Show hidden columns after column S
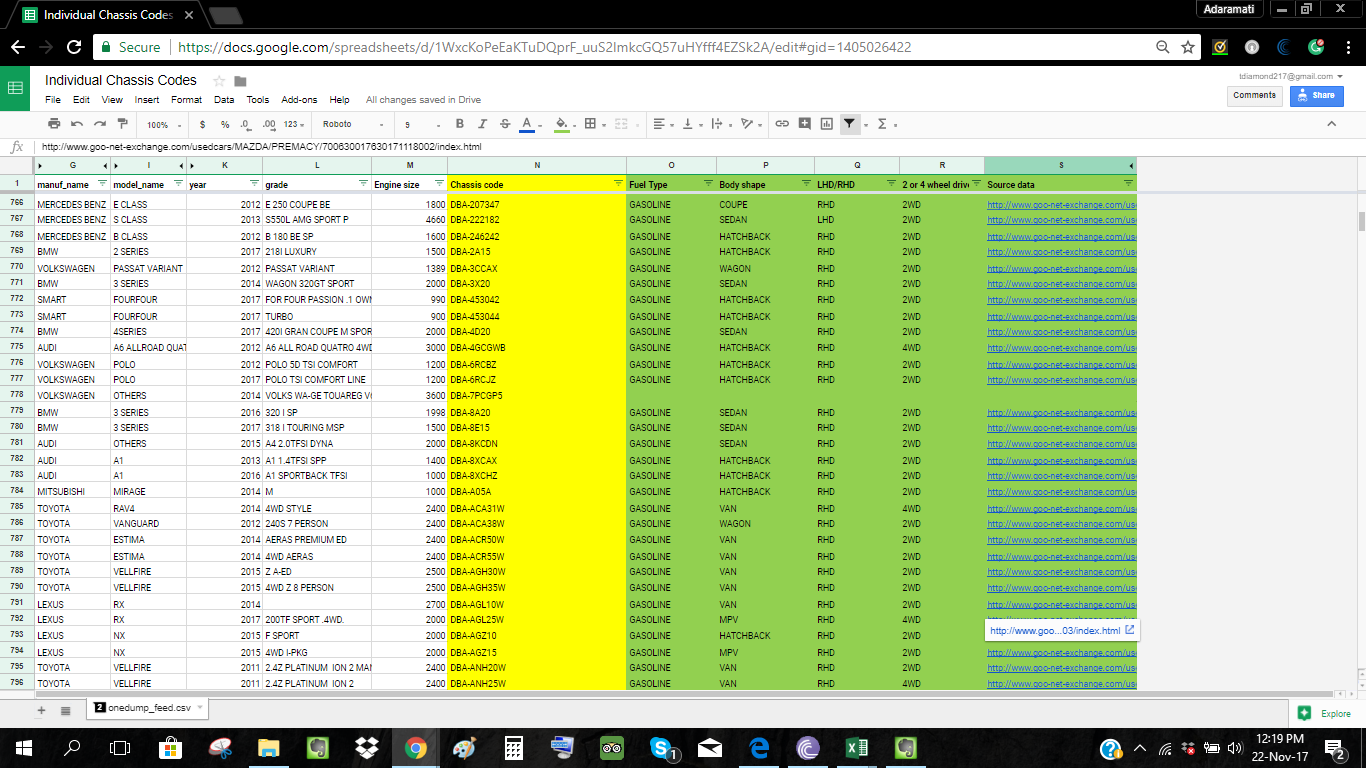The width and height of the screenshot is (1366, 768). tap(1132, 165)
